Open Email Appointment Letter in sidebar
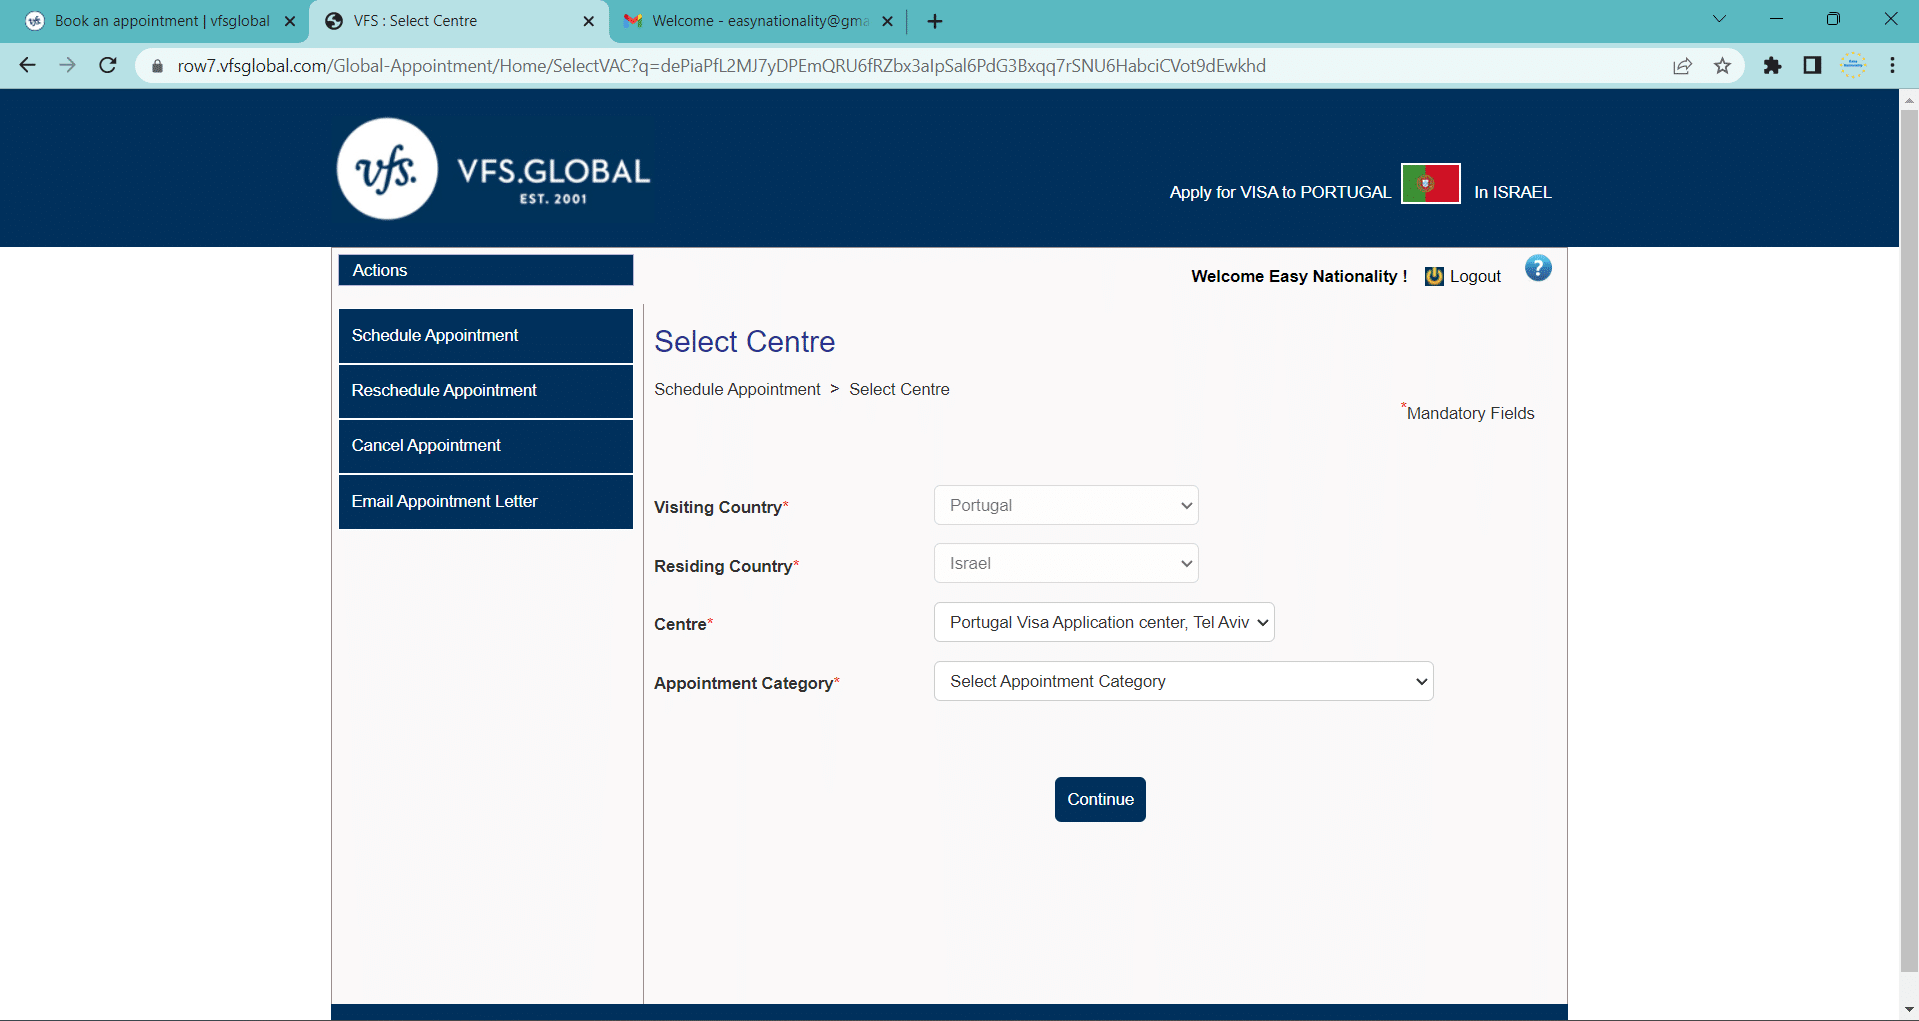1919x1021 pixels. pos(486,502)
